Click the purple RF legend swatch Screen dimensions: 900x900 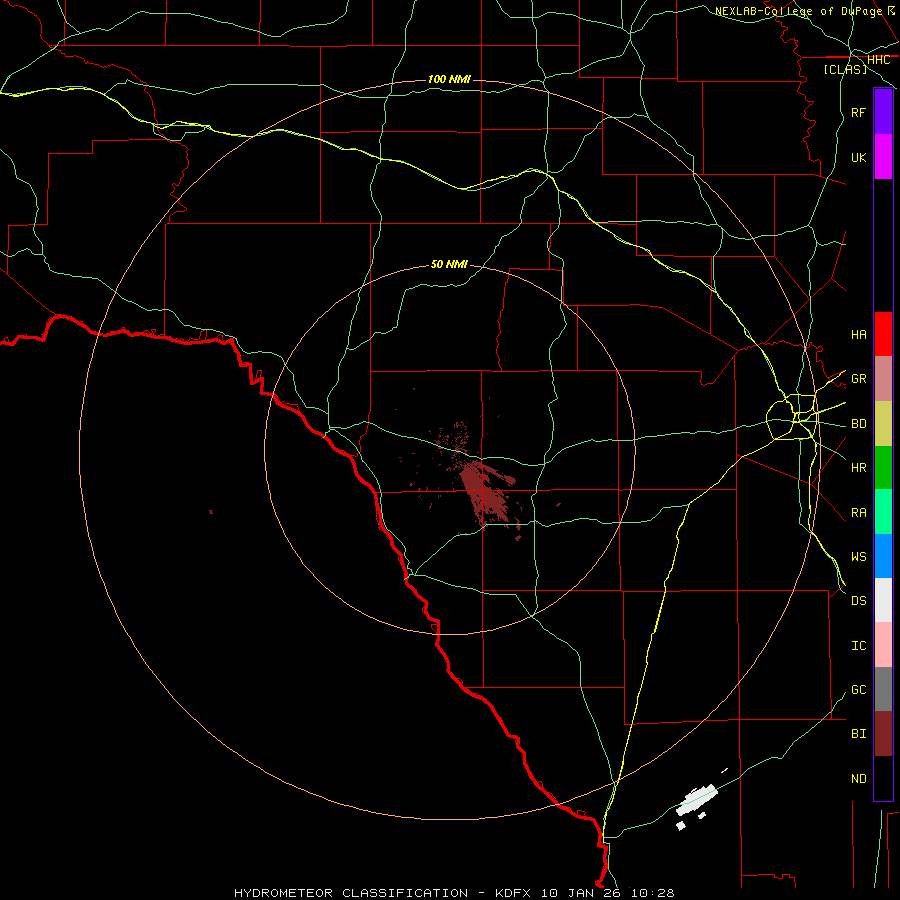coord(883,112)
